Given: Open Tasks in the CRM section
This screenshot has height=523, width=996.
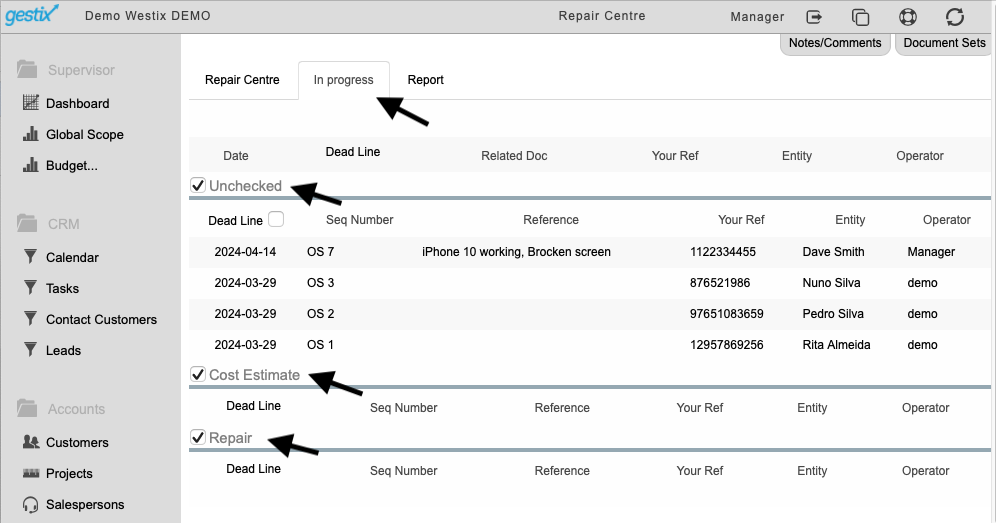Looking at the screenshot, I should 62,289.
